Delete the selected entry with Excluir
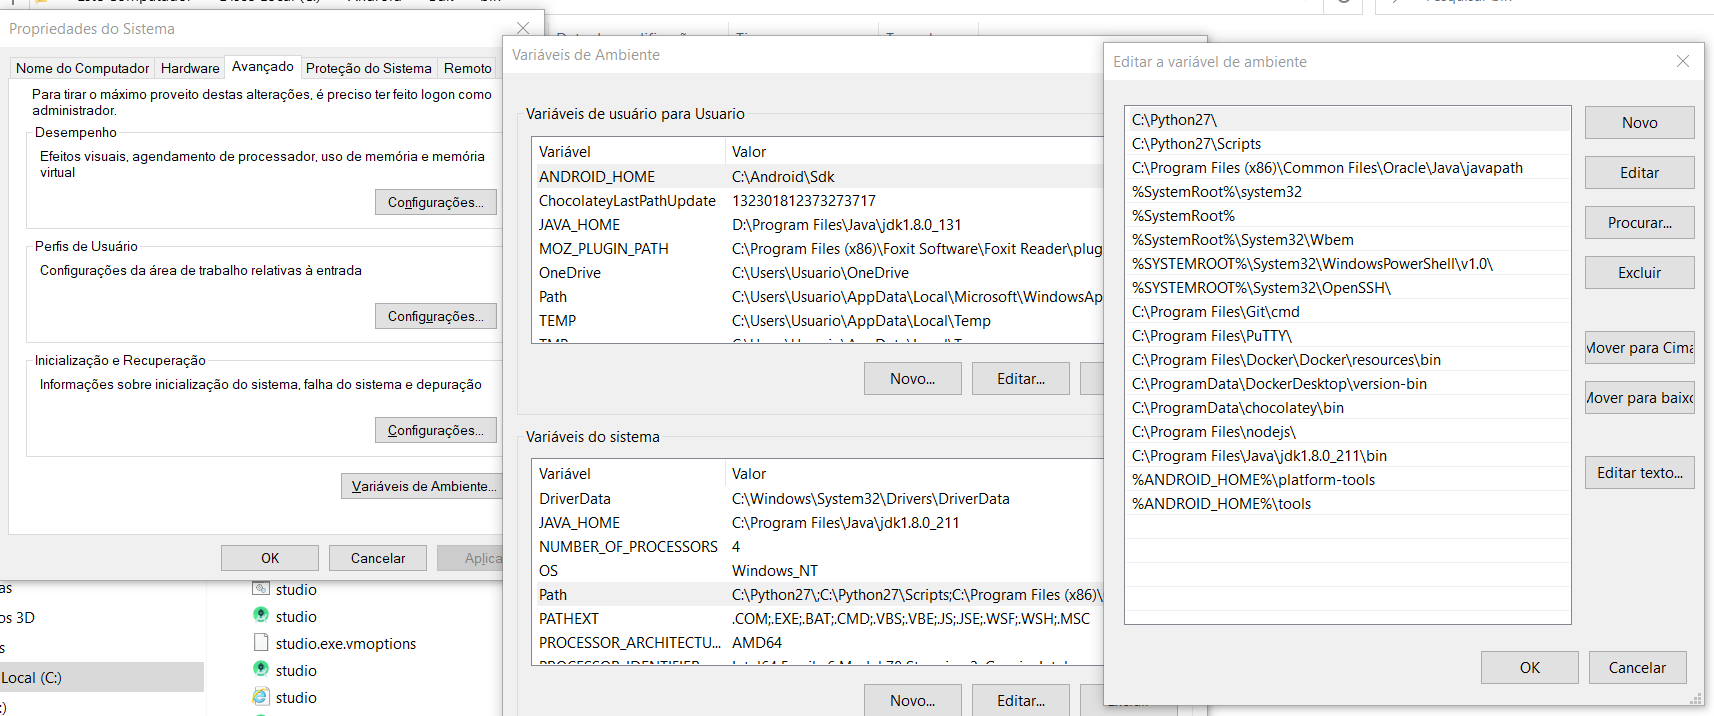The height and width of the screenshot is (716, 1714). tap(1640, 273)
